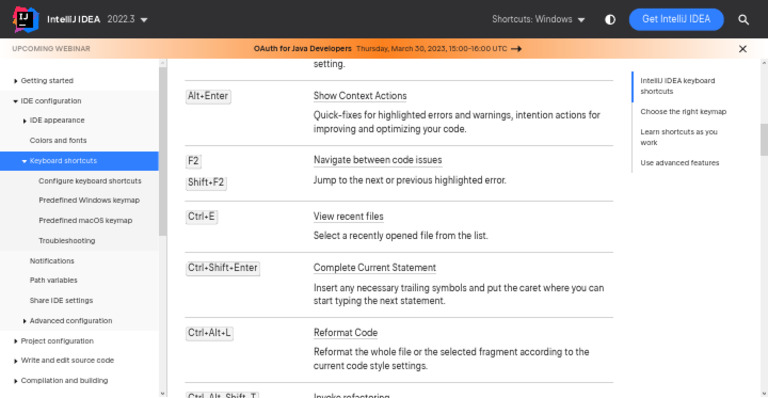Open Predefined macOS keymap page
768x398 pixels.
click(85, 221)
